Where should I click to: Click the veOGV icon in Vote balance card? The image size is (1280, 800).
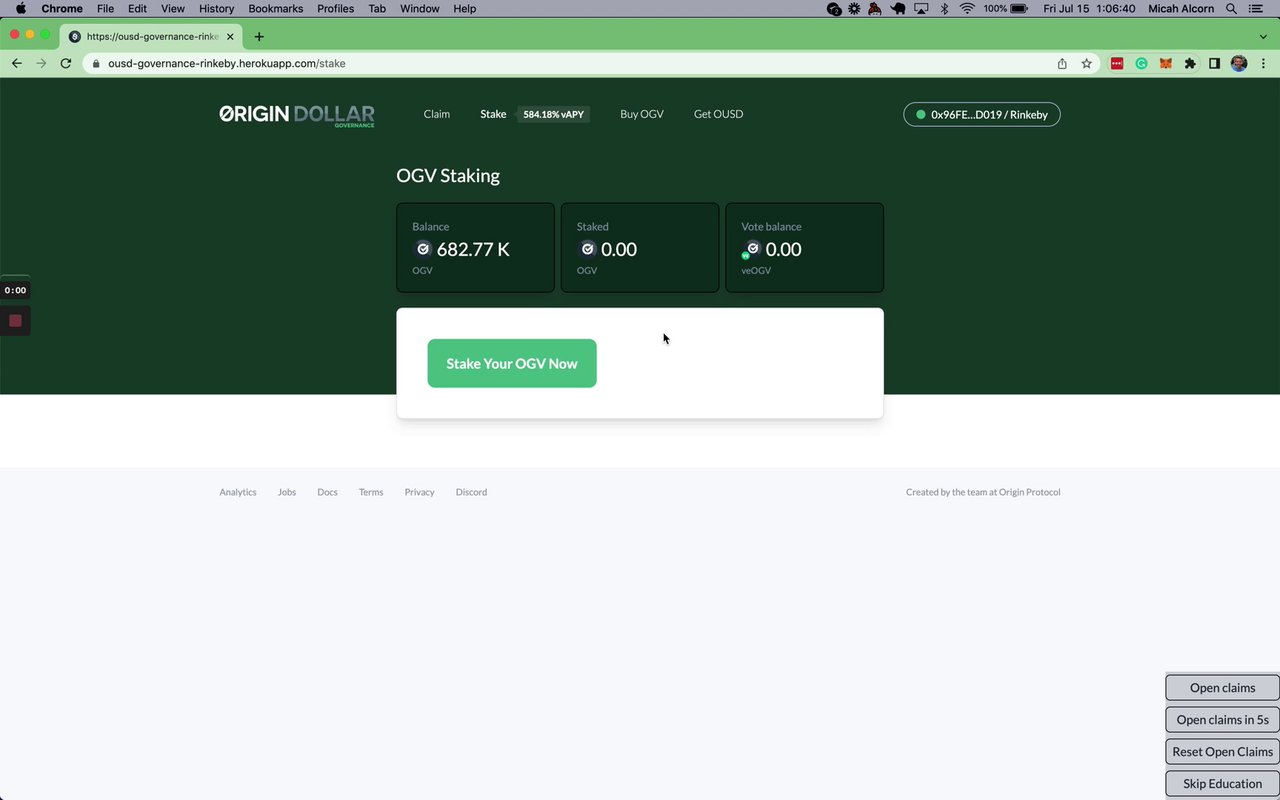(751, 249)
